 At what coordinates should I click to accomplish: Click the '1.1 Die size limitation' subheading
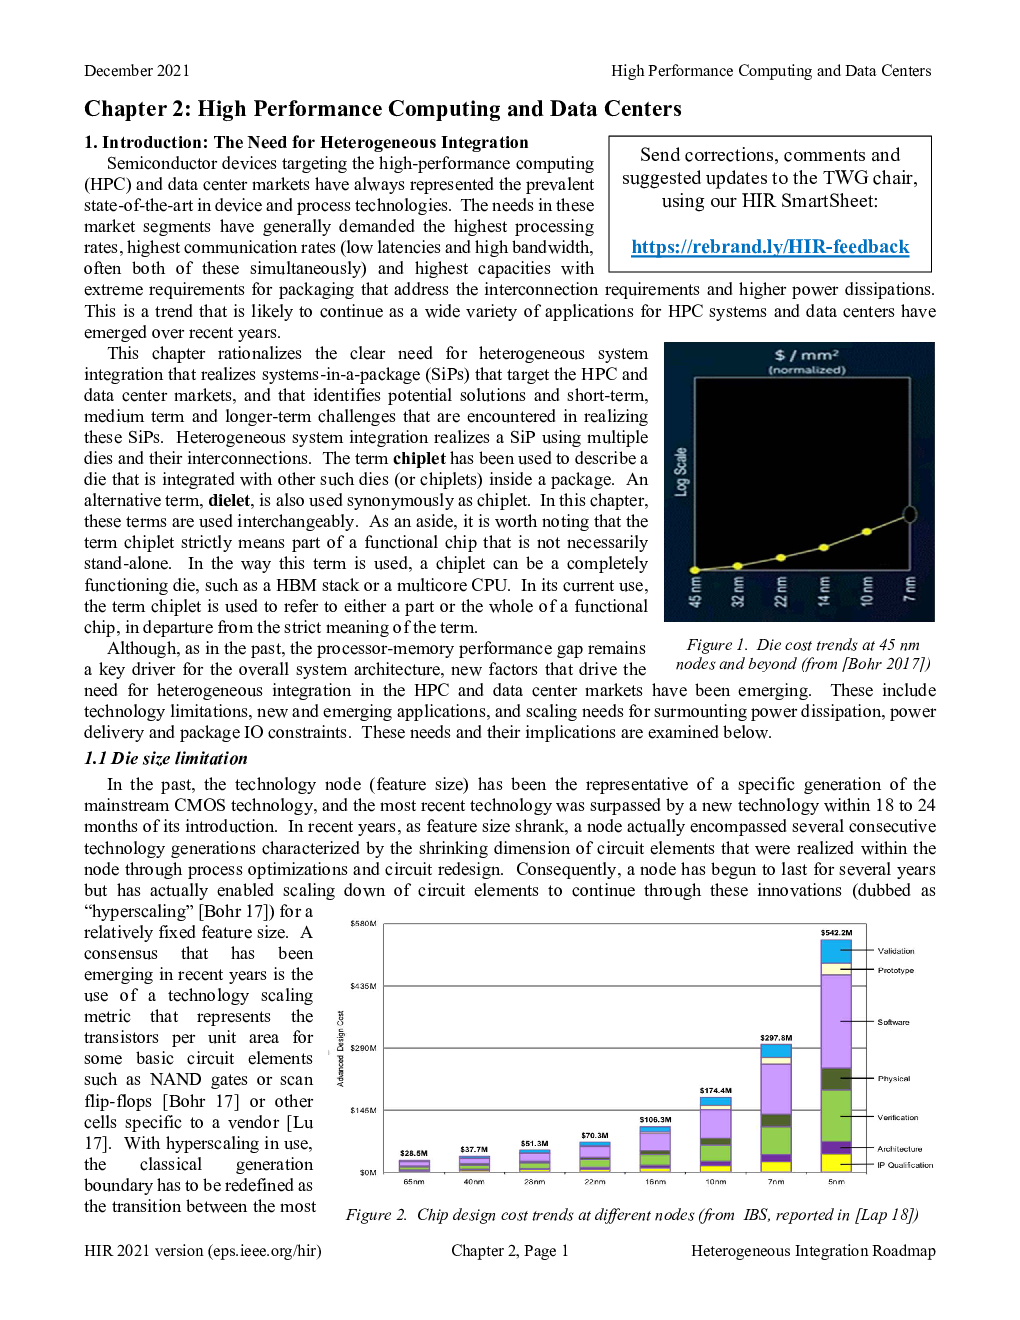[x=165, y=758]
